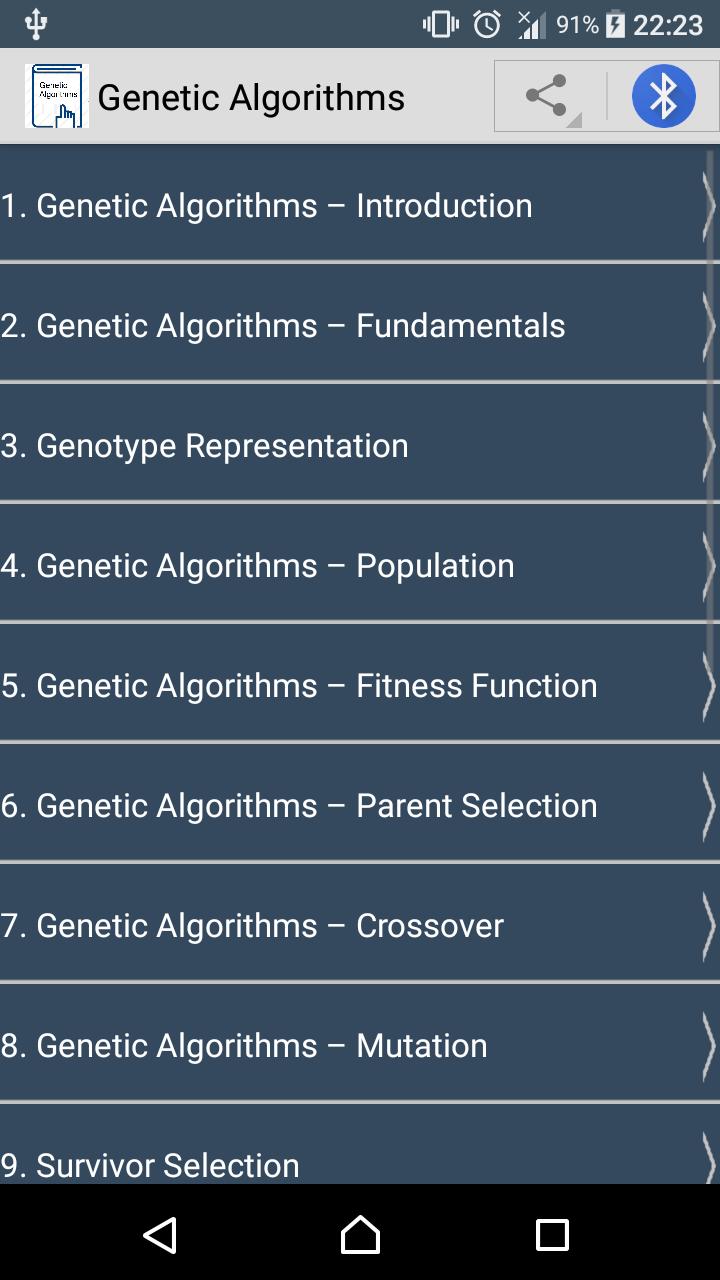
Task: Open chapter 6 Parent Selection
Action: pyautogui.click(x=299, y=806)
